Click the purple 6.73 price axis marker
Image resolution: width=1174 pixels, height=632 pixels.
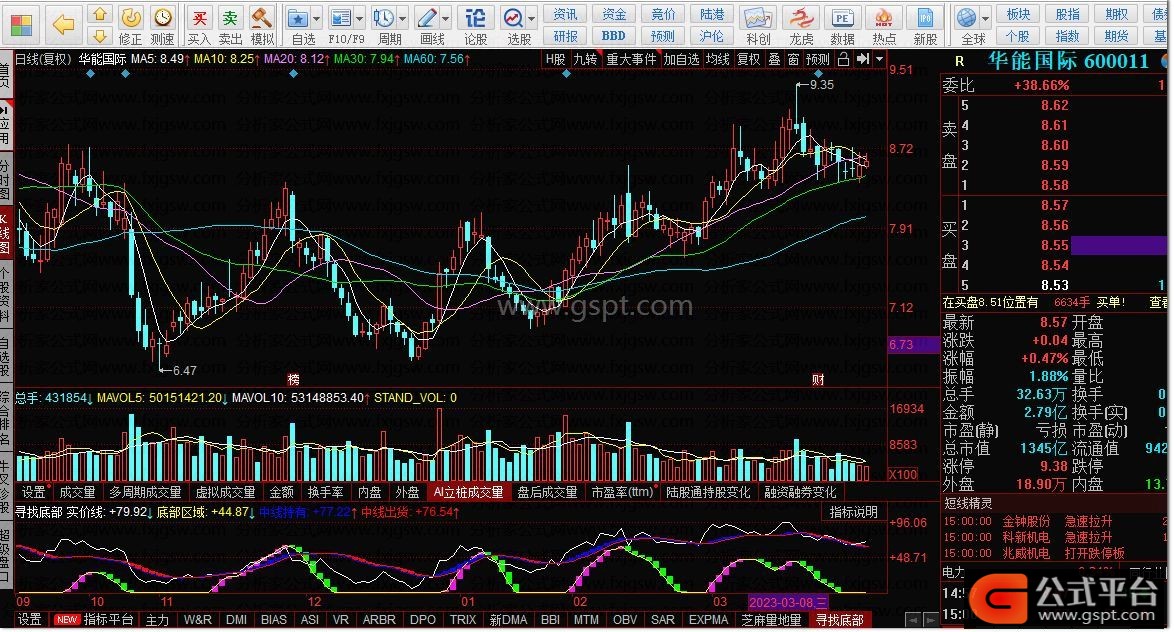(913, 344)
